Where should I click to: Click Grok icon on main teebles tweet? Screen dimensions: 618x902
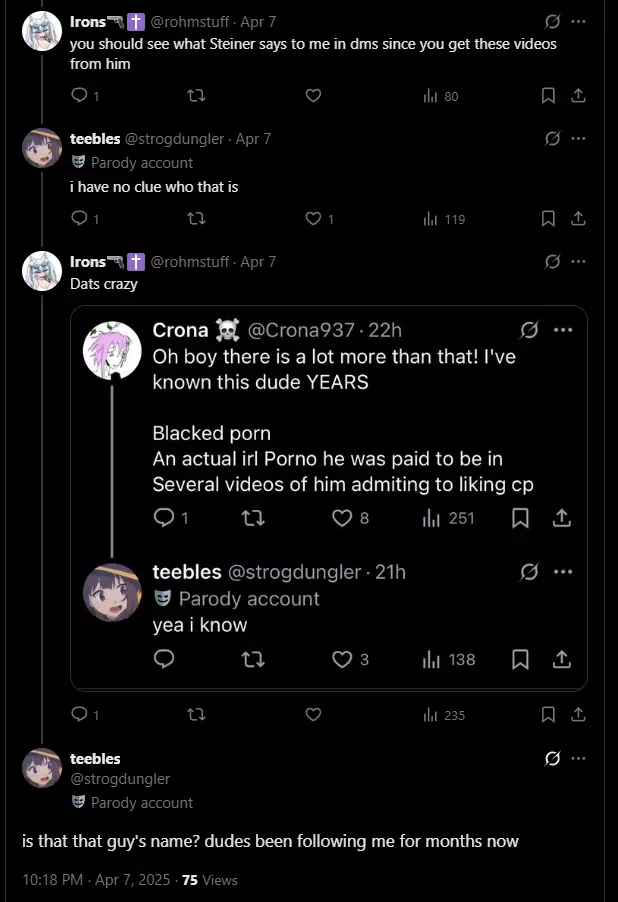pos(552,759)
